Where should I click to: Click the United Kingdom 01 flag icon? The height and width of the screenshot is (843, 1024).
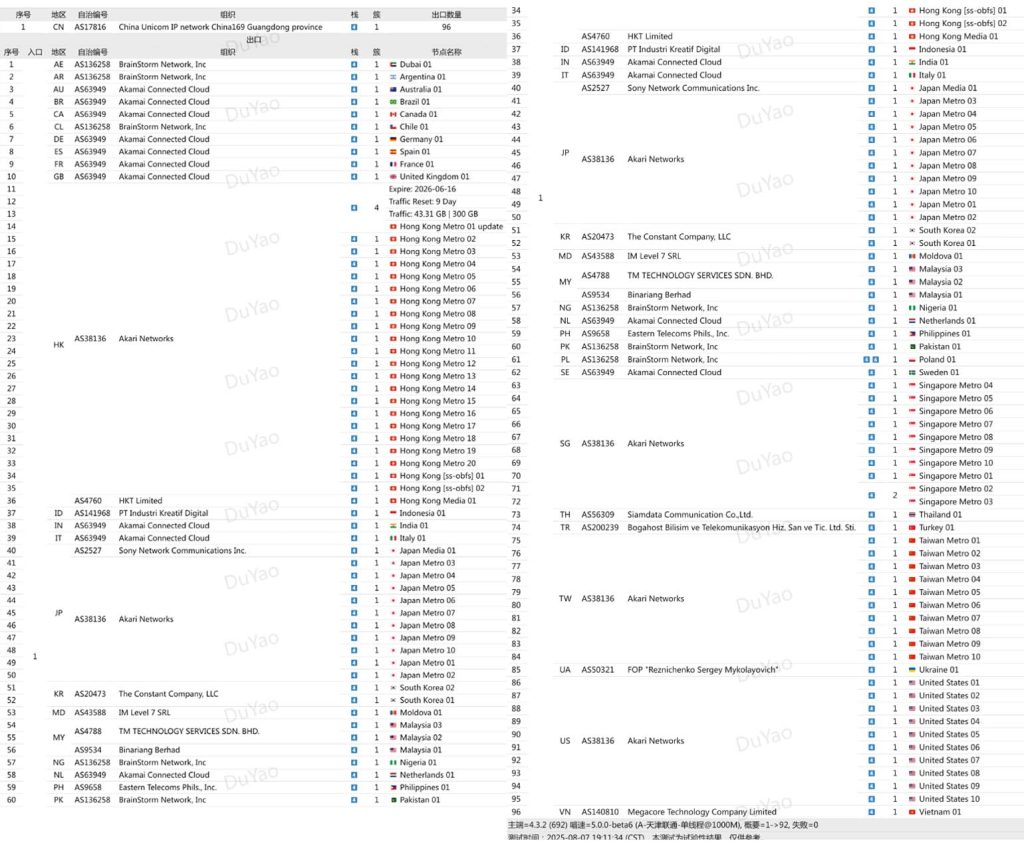pyautogui.click(x=393, y=176)
